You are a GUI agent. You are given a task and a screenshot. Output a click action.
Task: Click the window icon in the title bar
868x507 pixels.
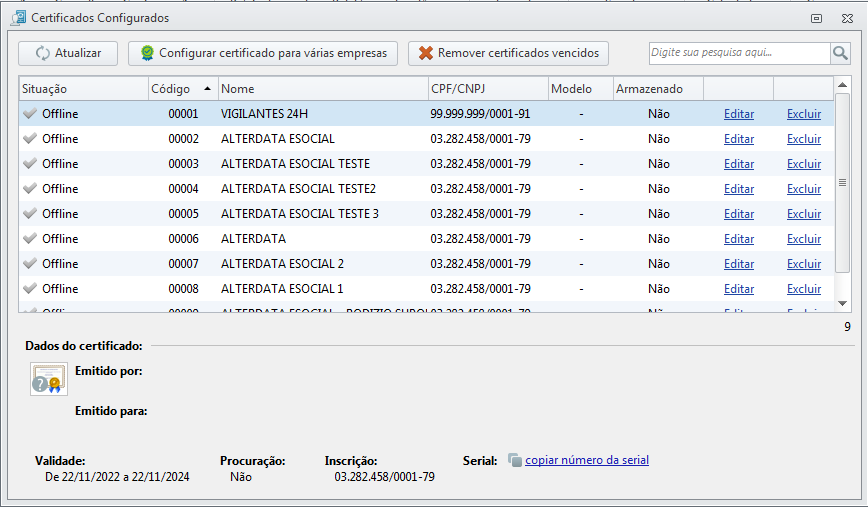click(x=18, y=18)
